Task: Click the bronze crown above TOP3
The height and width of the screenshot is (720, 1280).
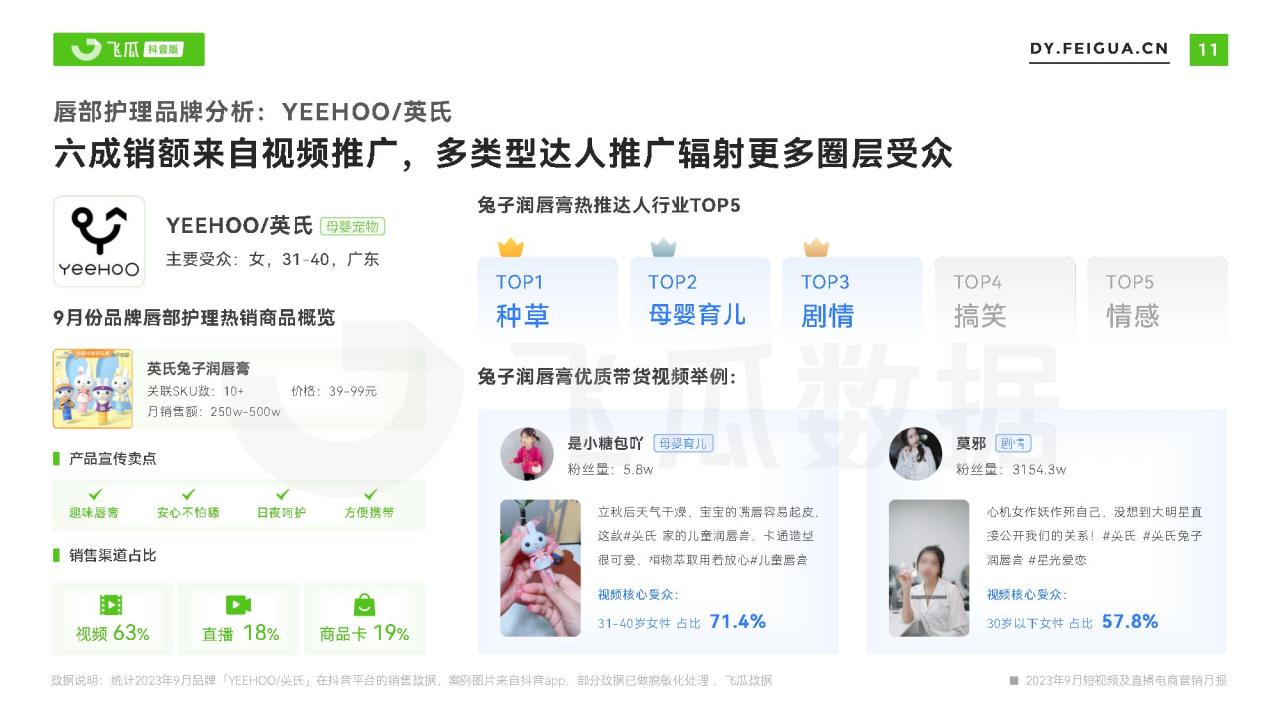Action: [816, 247]
